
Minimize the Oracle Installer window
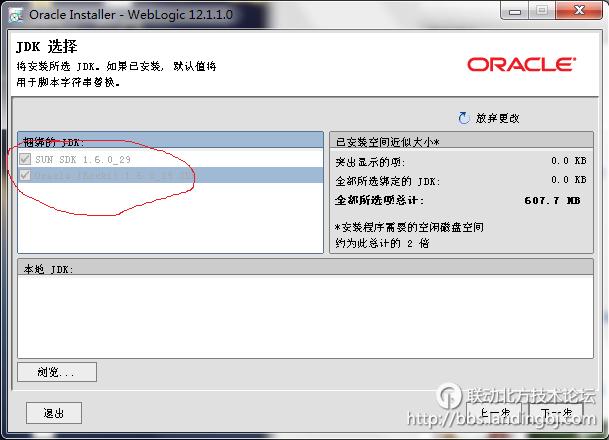(x=515, y=10)
